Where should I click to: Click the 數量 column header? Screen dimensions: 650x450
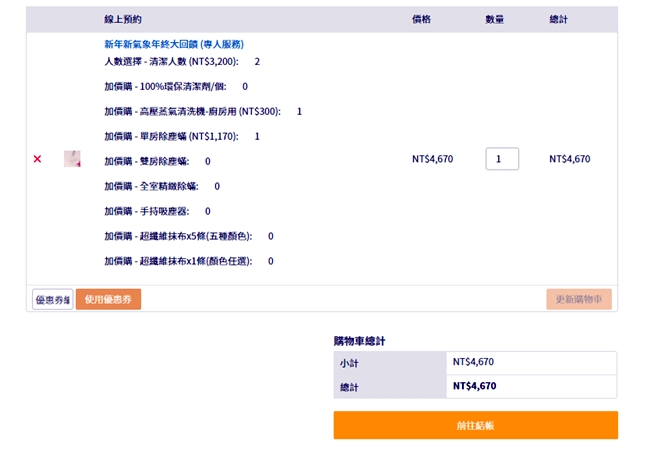click(x=494, y=19)
